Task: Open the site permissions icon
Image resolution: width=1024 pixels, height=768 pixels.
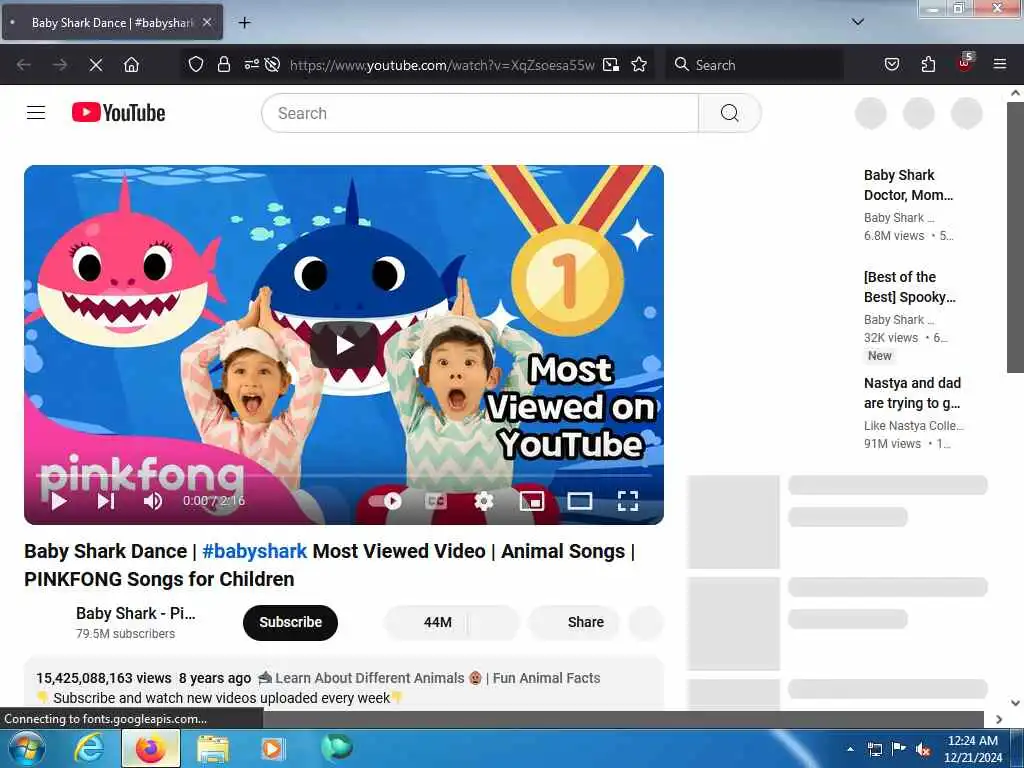Action: pyautogui.click(x=251, y=64)
